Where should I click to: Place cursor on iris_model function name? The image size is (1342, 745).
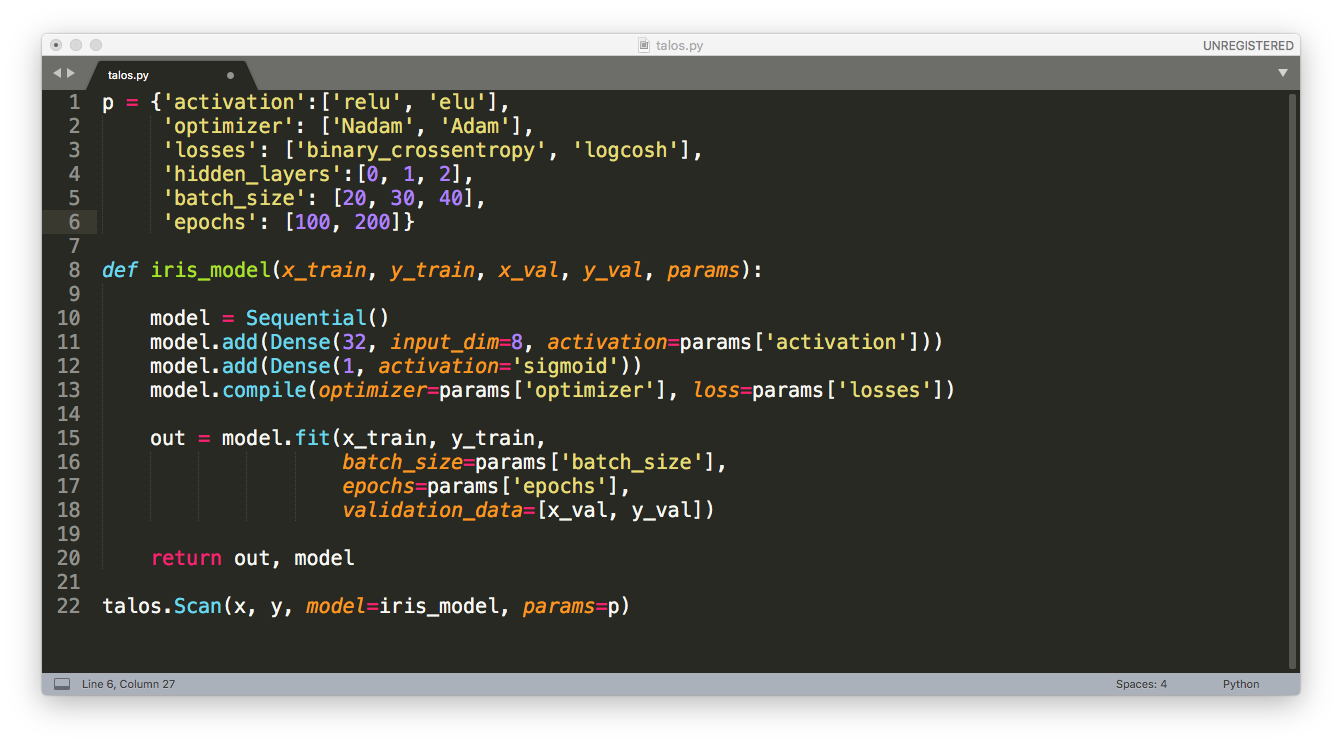(210, 270)
